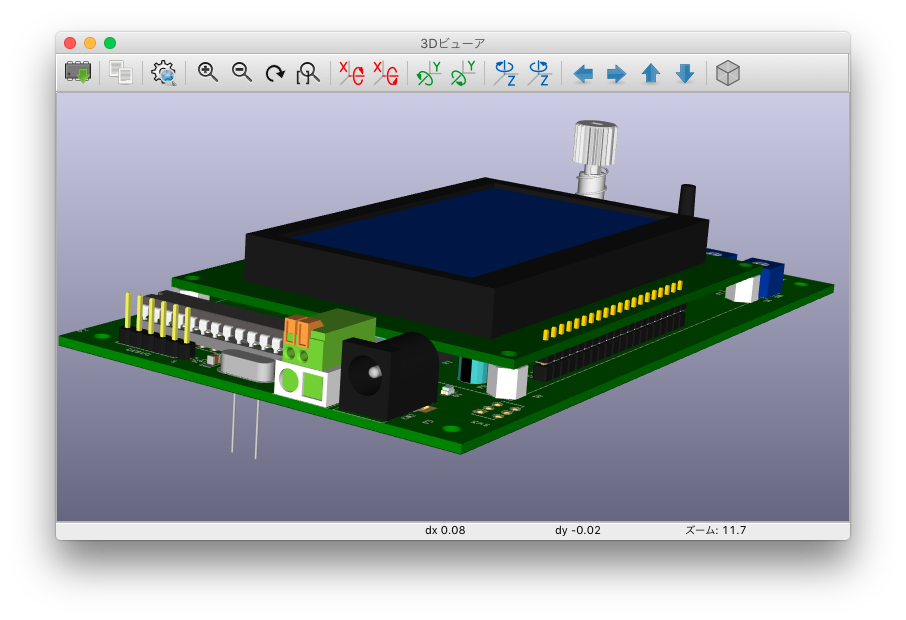Click the zoom in magnifier

(x=207, y=73)
